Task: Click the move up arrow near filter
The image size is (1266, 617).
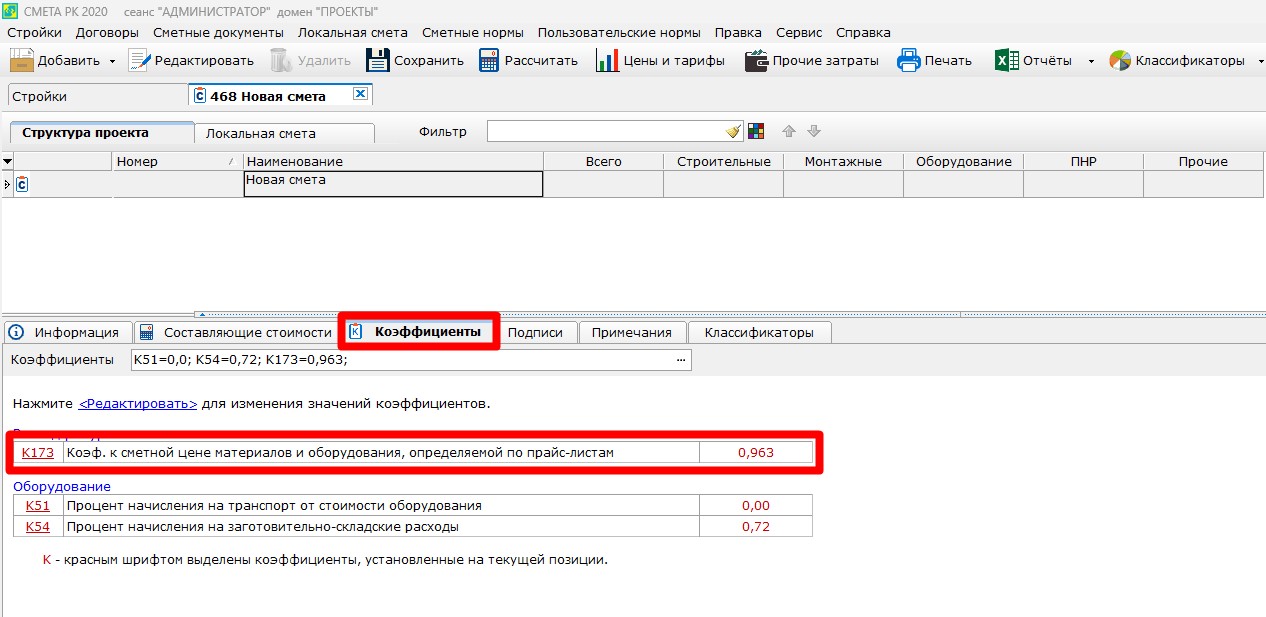Action: pyautogui.click(x=789, y=132)
